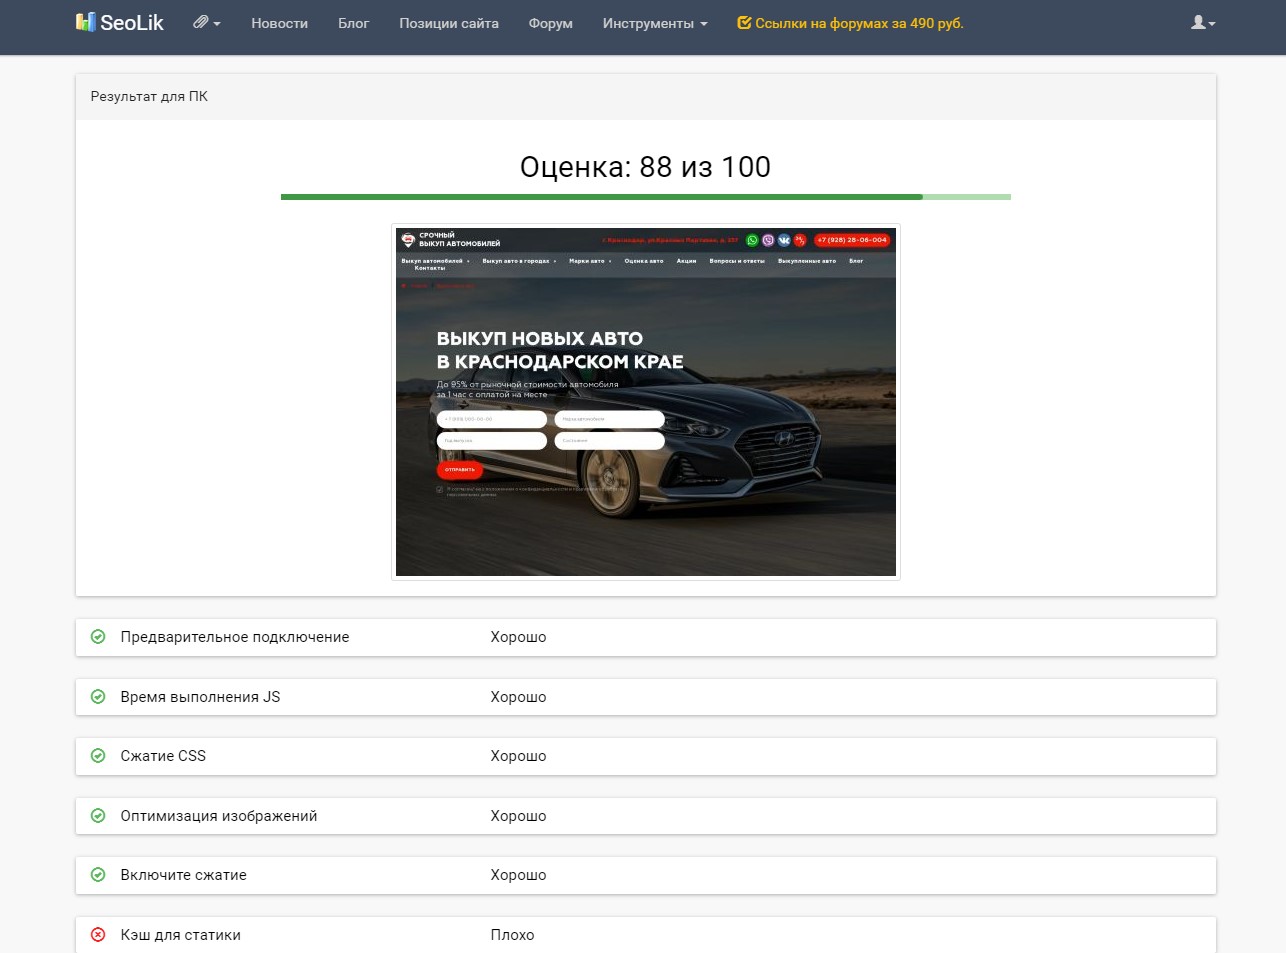The height and width of the screenshot is (953, 1286).
Task: Click the green check icon for Время выполнения JS
Action: pyautogui.click(x=98, y=697)
